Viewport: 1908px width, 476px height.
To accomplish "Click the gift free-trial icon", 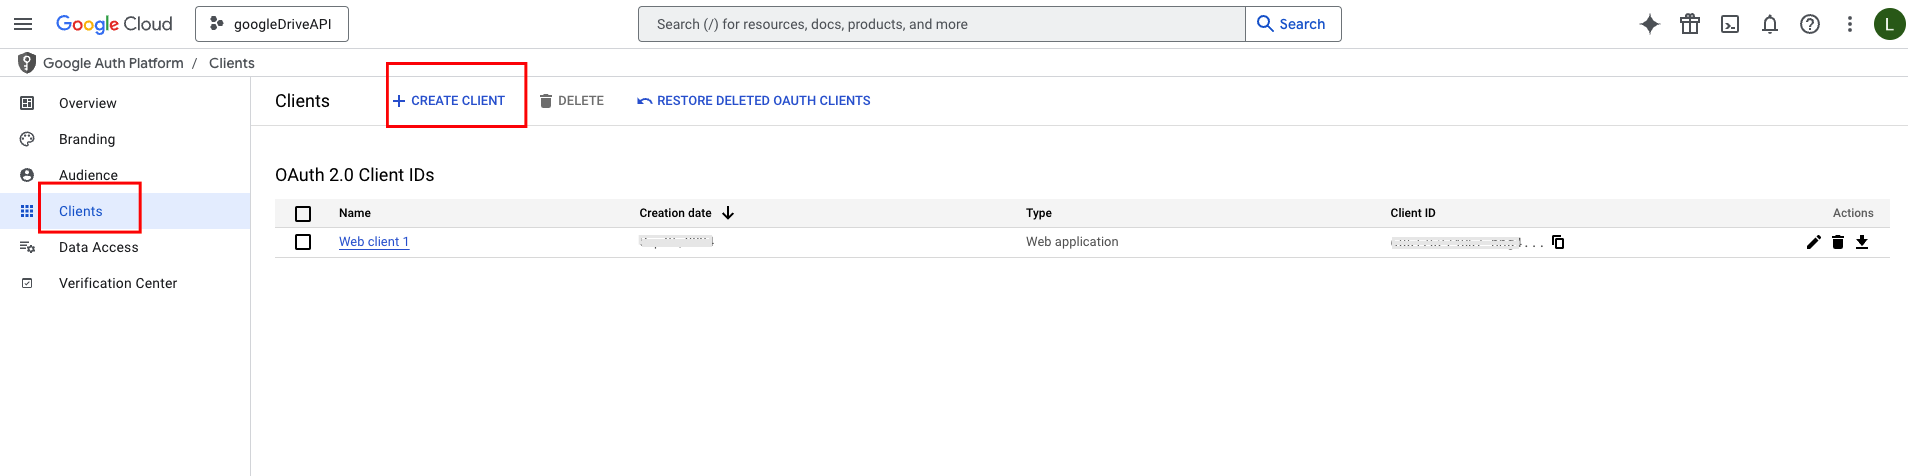I will pos(1690,24).
